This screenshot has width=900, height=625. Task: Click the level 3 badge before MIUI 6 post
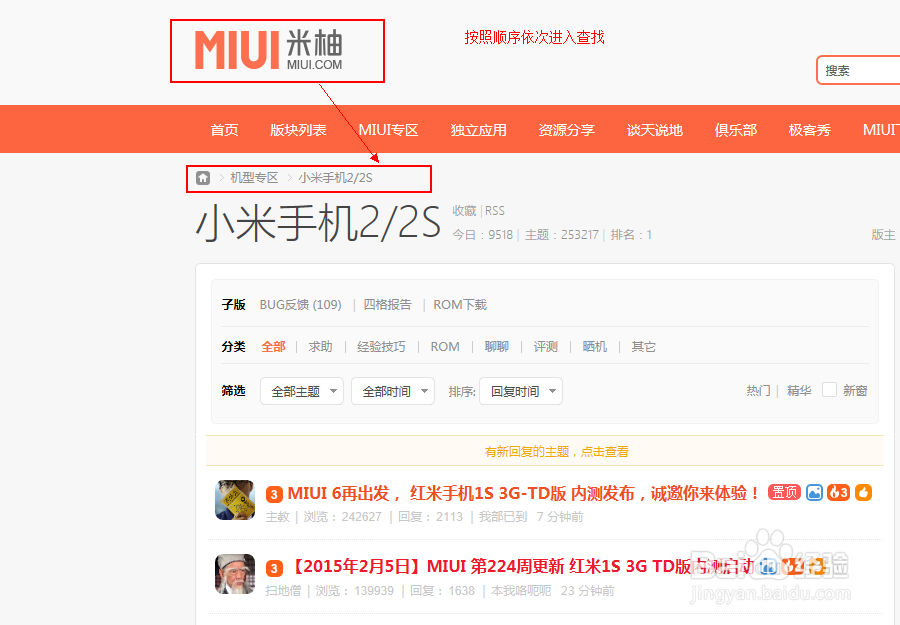274,494
